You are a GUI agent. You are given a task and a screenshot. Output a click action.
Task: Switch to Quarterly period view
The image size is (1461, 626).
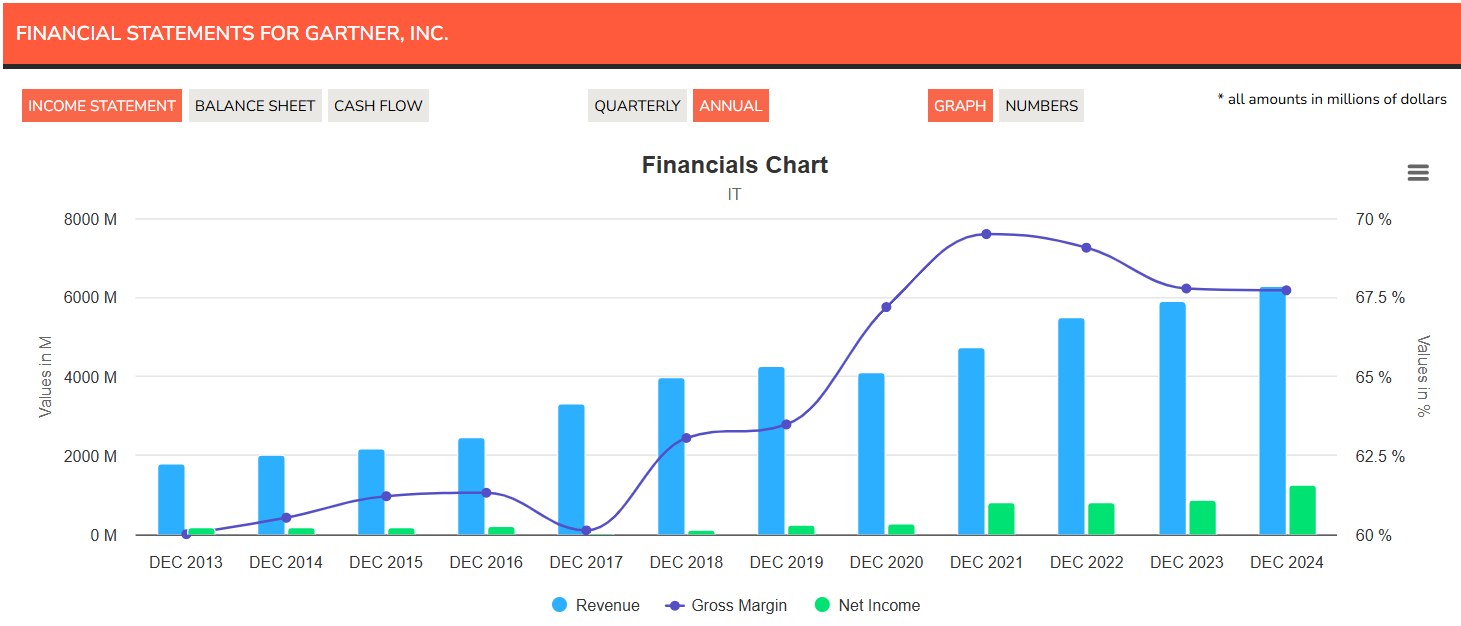pyautogui.click(x=637, y=106)
